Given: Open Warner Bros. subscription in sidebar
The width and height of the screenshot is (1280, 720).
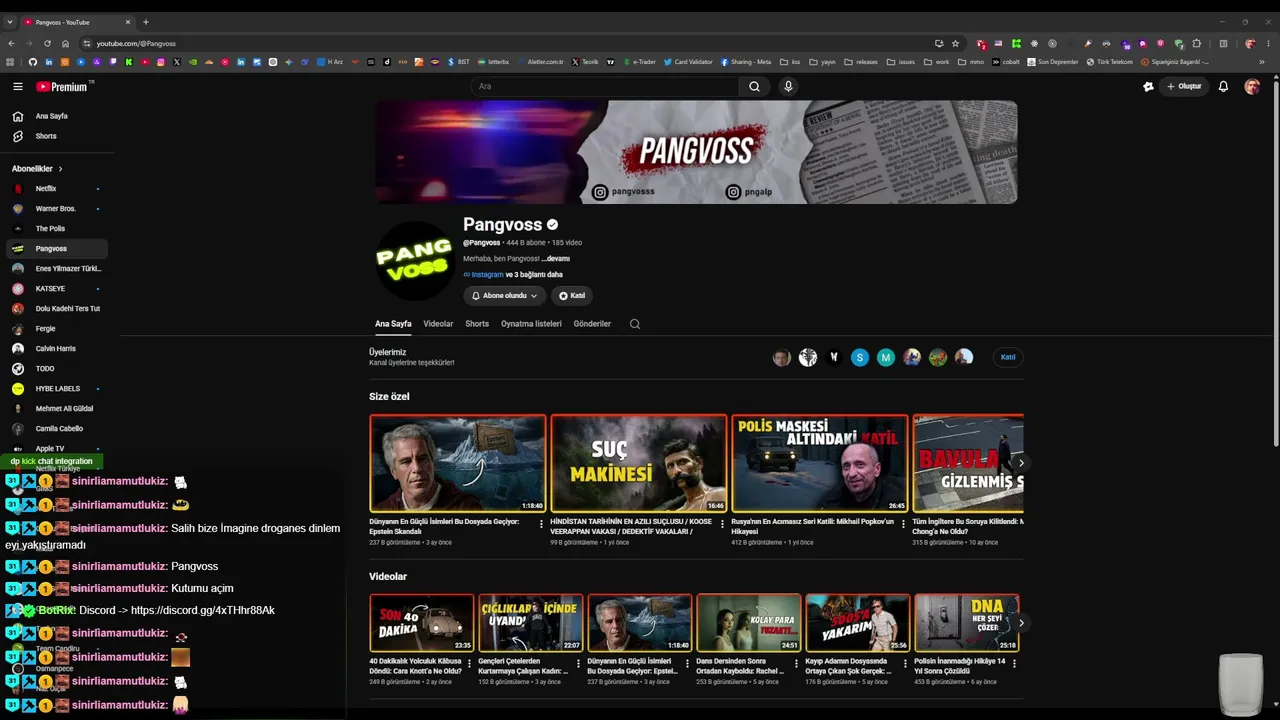Looking at the screenshot, I should coord(56,209).
